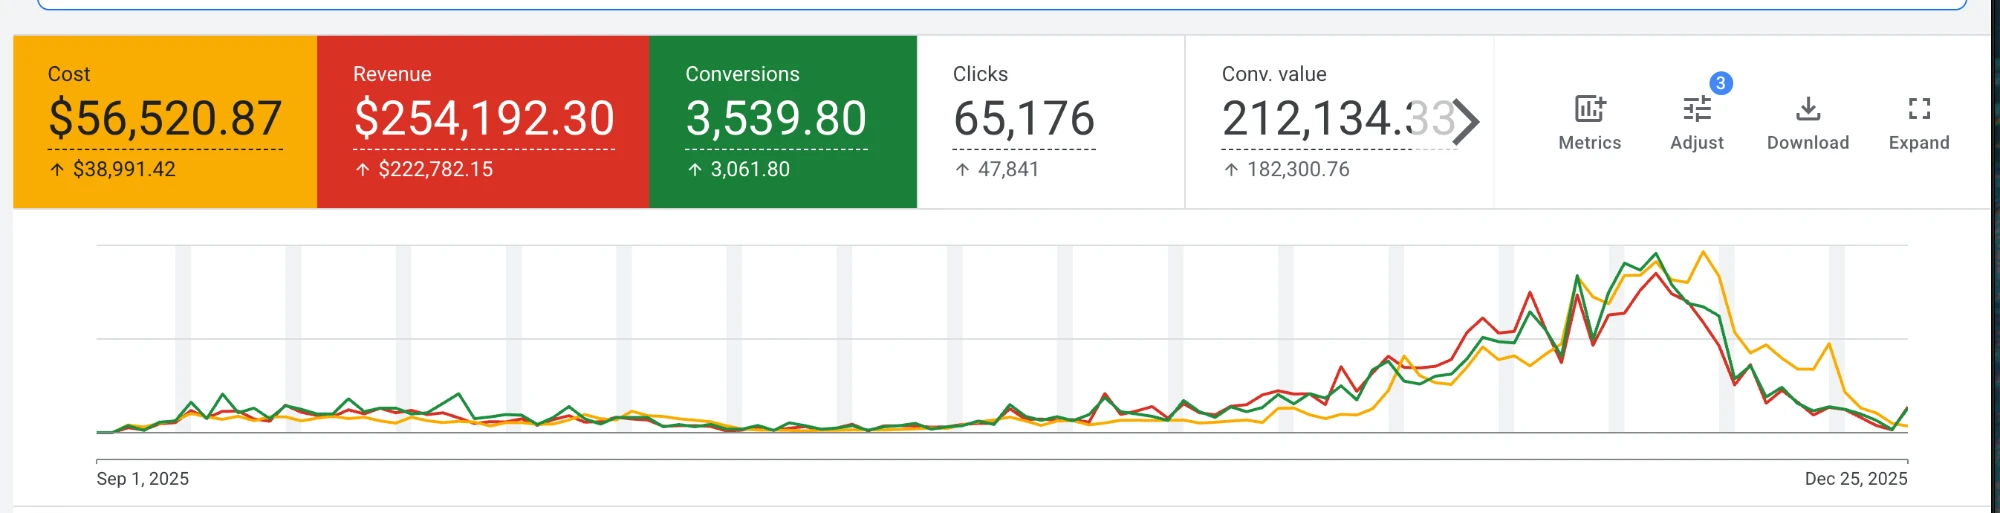The height and width of the screenshot is (513, 2000).
Task: Click the Dec 25, 2025 axis label
Action: coord(1856,478)
